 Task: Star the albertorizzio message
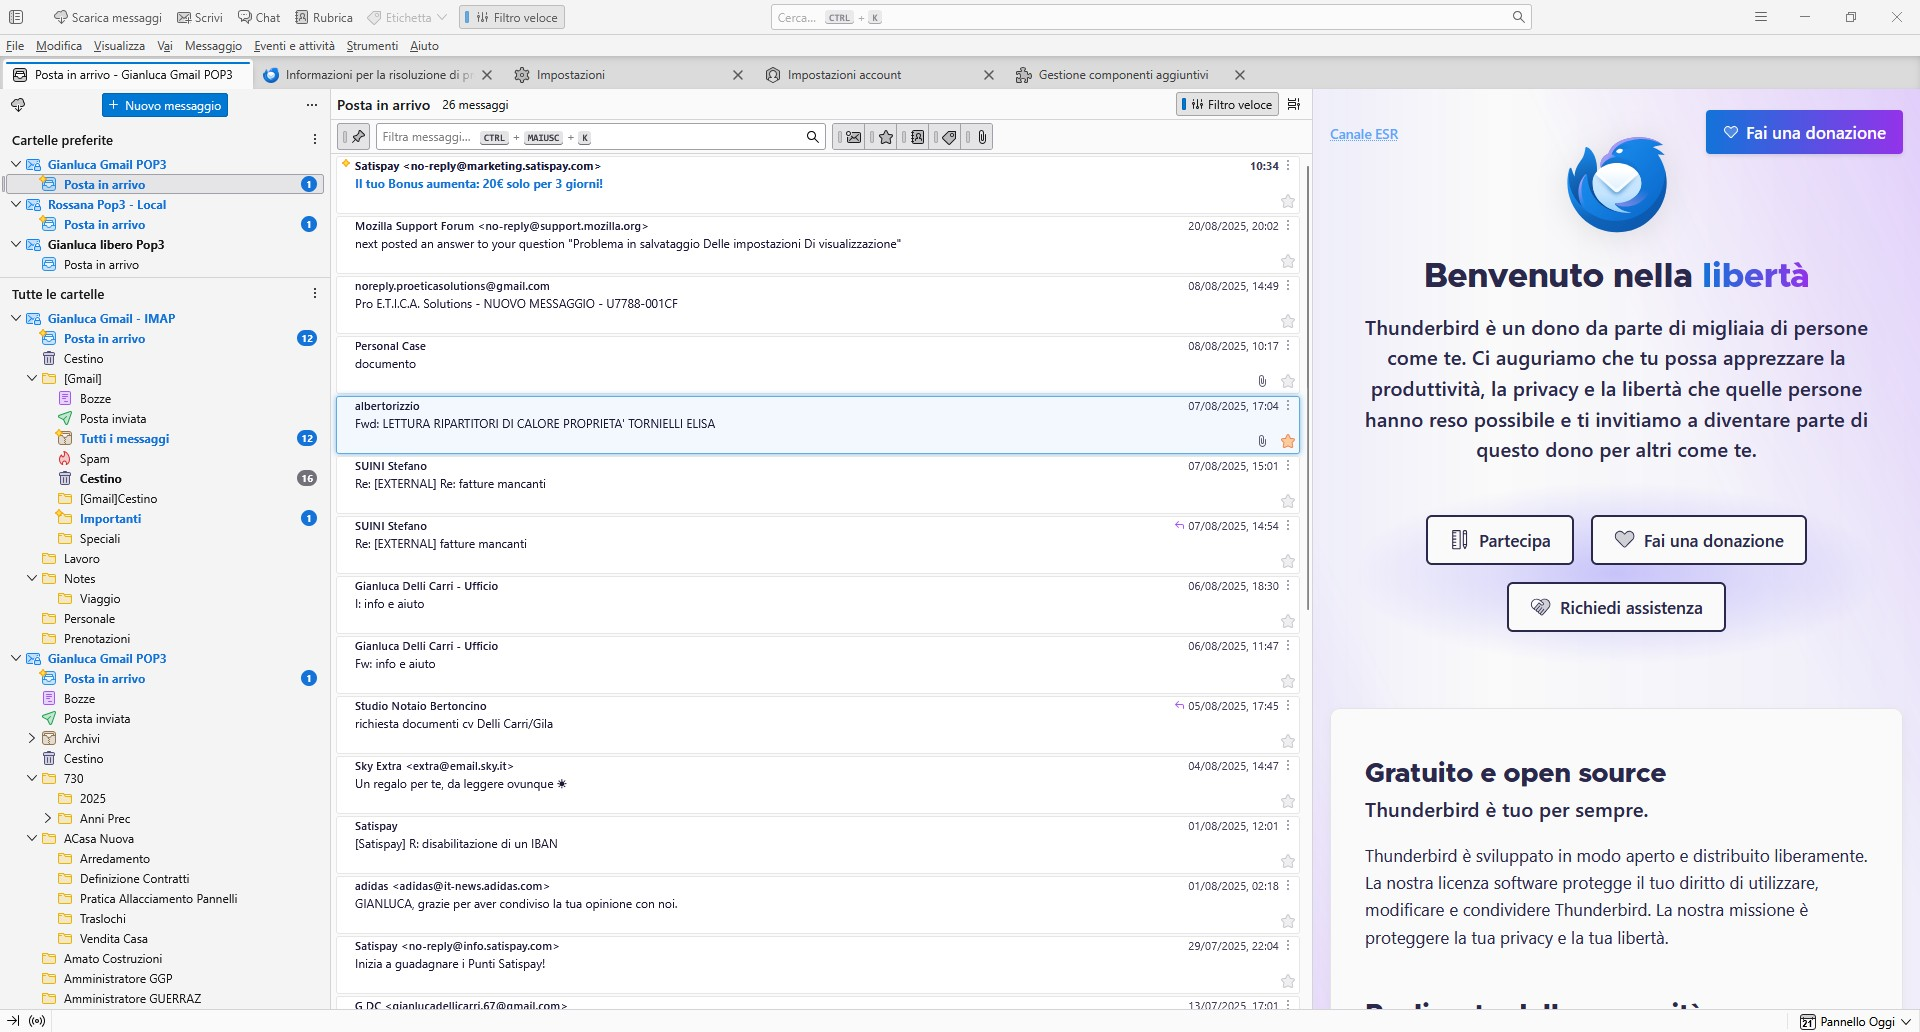pyautogui.click(x=1287, y=441)
